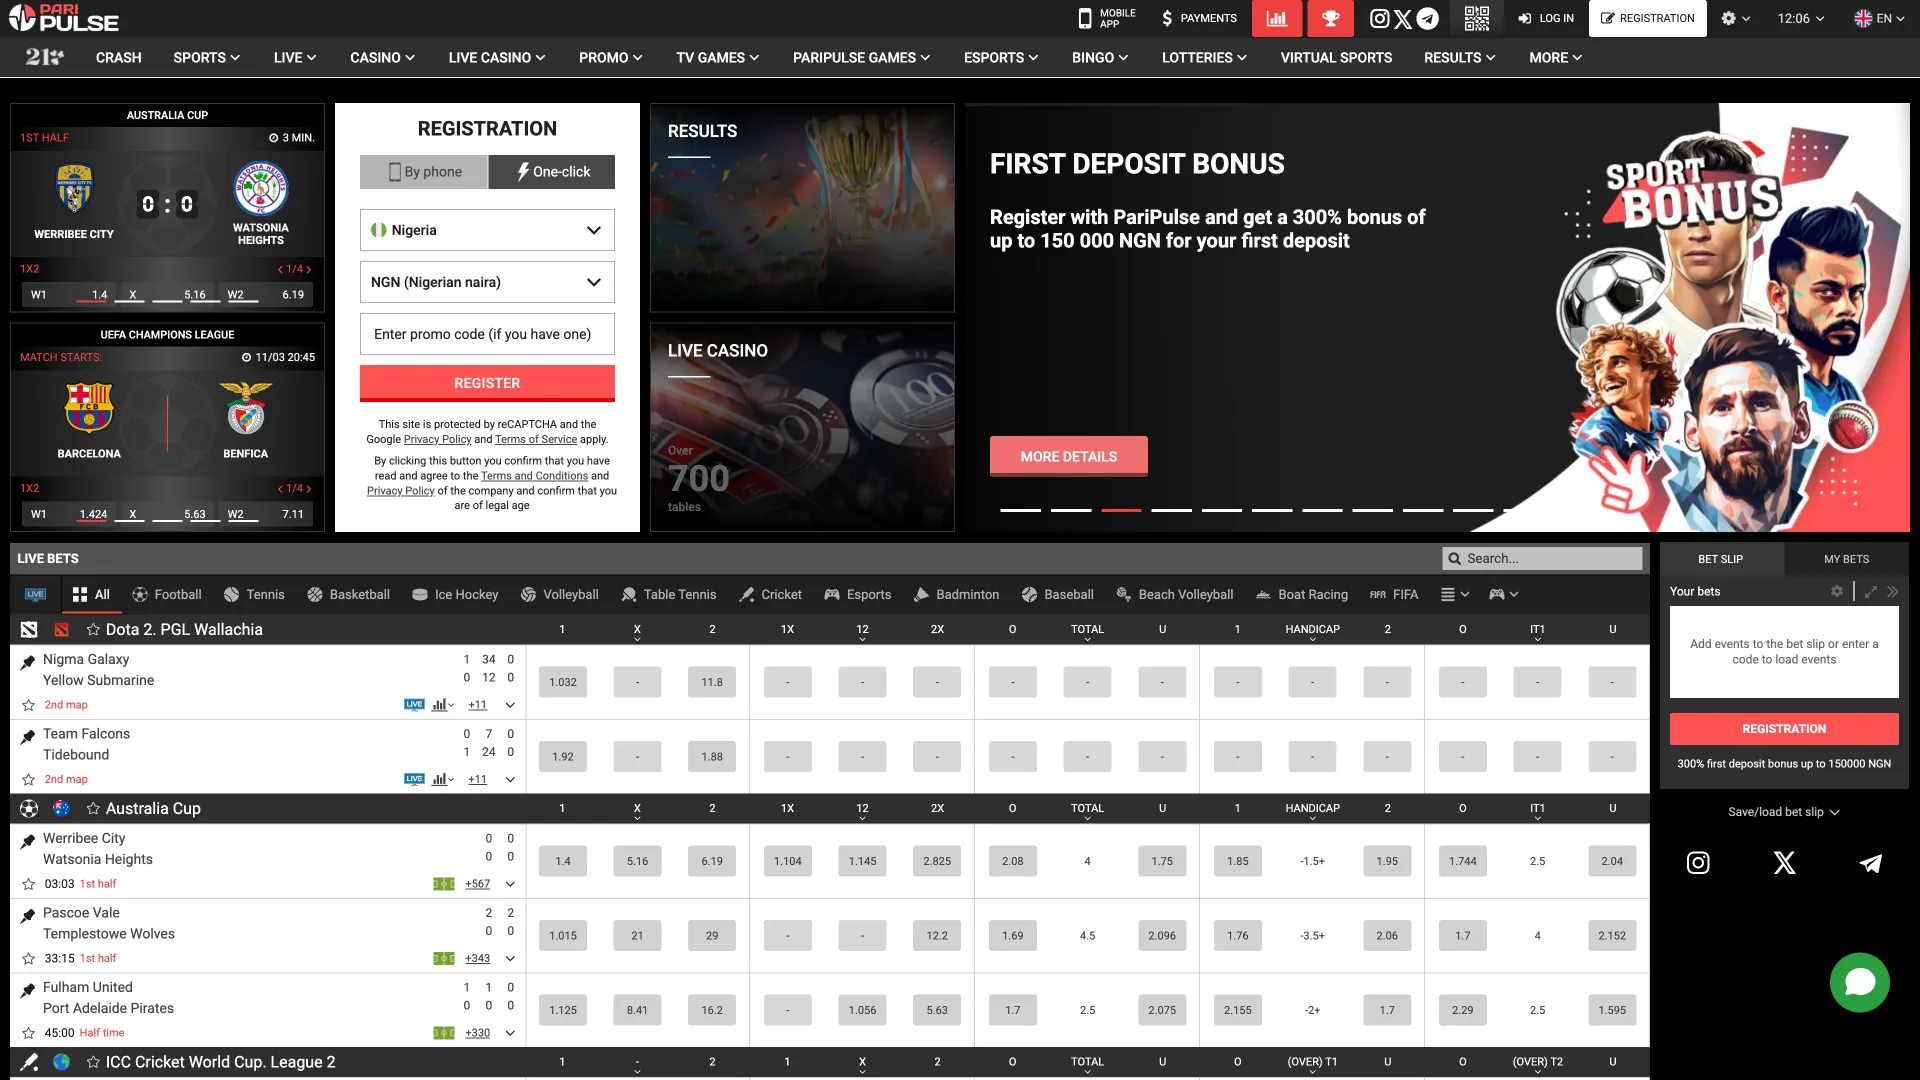The width and height of the screenshot is (1920, 1080).
Task: Open the Terms and Conditions link
Action: (x=534, y=476)
